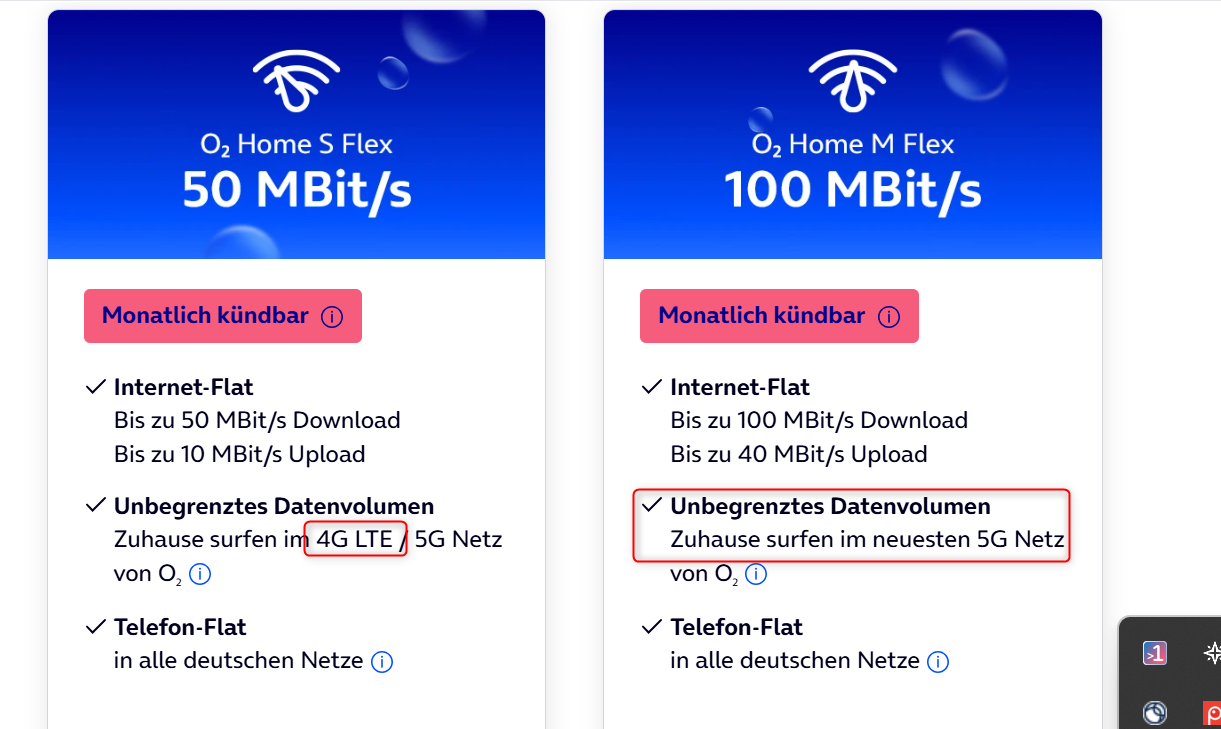
Task: Click 'Internet-Flat' heading in S Flex card
Action: (x=183, y=387)
